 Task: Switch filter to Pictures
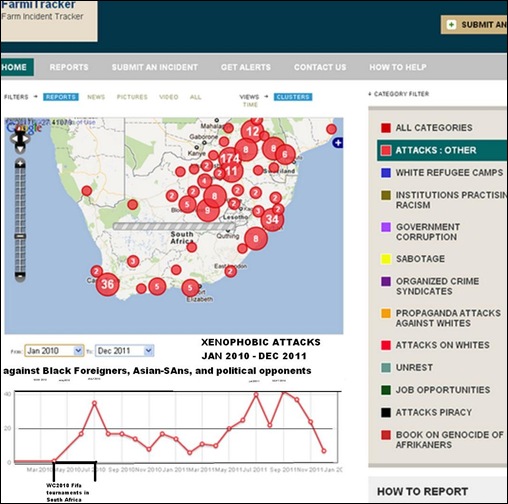132,97
